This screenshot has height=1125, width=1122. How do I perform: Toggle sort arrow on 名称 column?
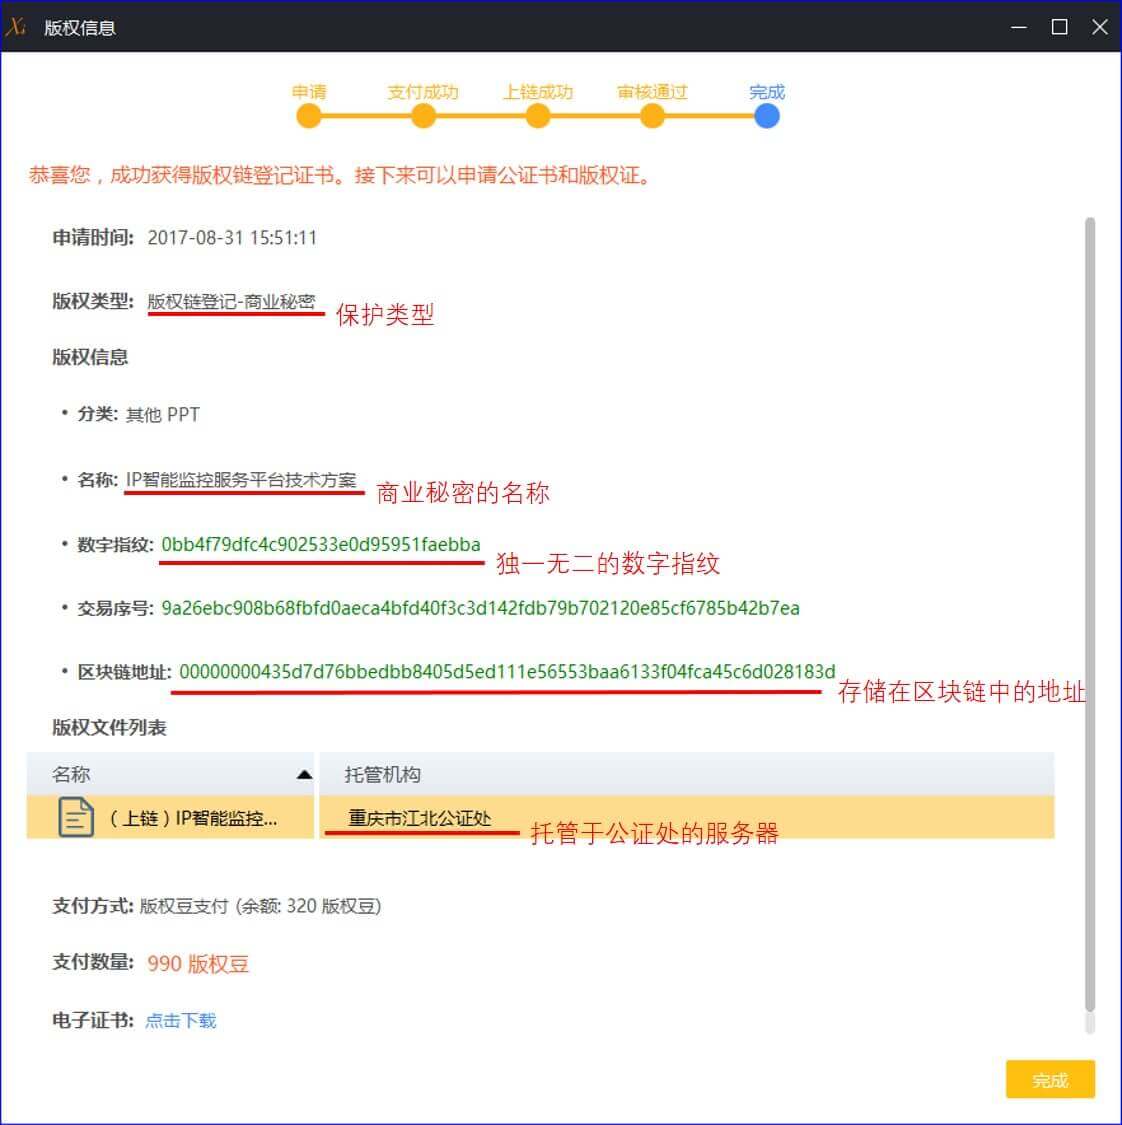tap(304, 774)
